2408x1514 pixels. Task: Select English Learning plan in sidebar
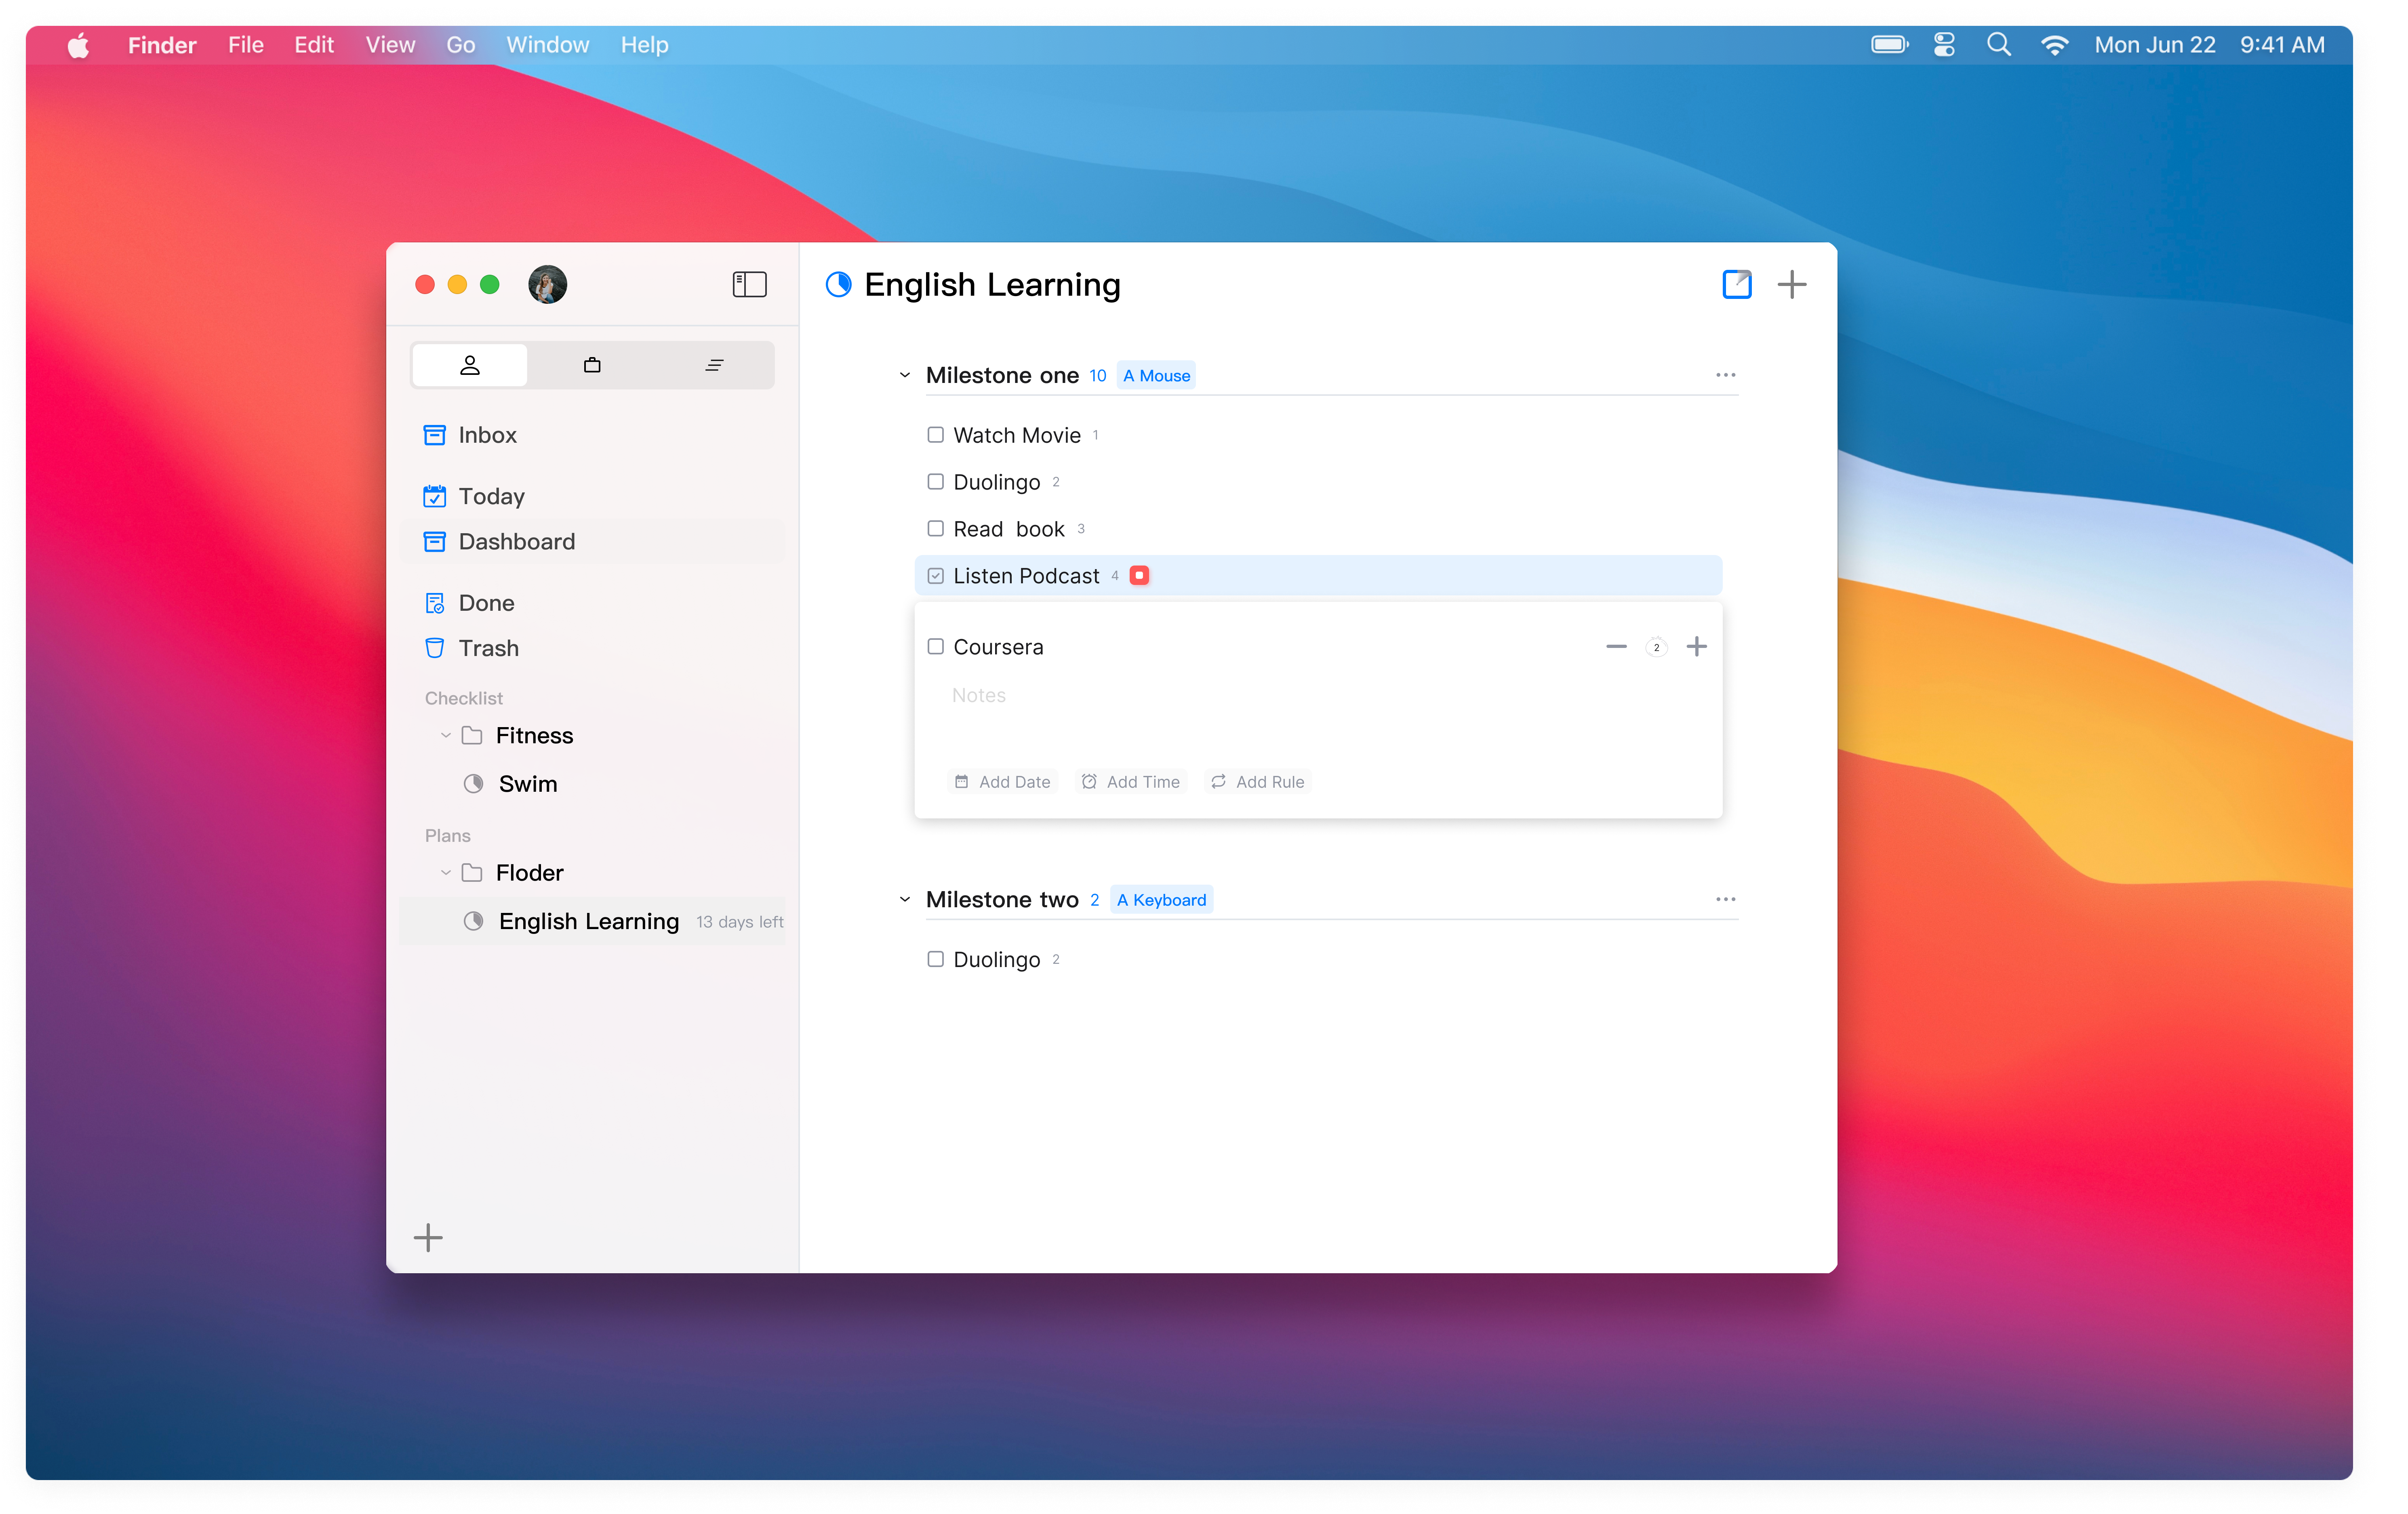pos(592,922)
